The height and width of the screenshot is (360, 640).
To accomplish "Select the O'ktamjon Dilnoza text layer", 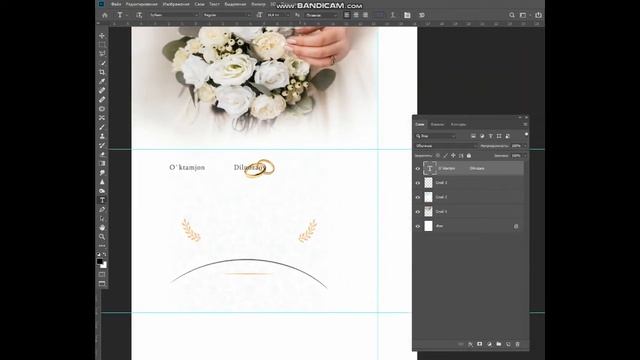I will 473,168.
